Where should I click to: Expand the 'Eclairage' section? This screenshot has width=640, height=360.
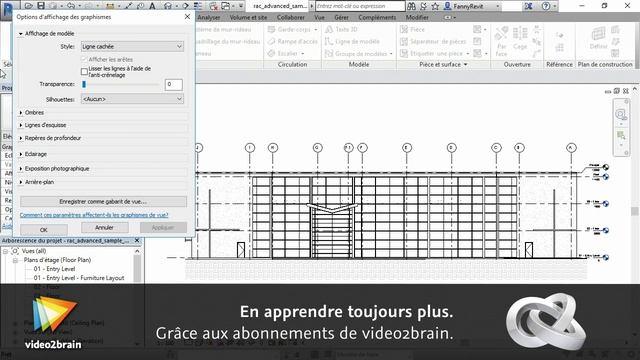21,154
